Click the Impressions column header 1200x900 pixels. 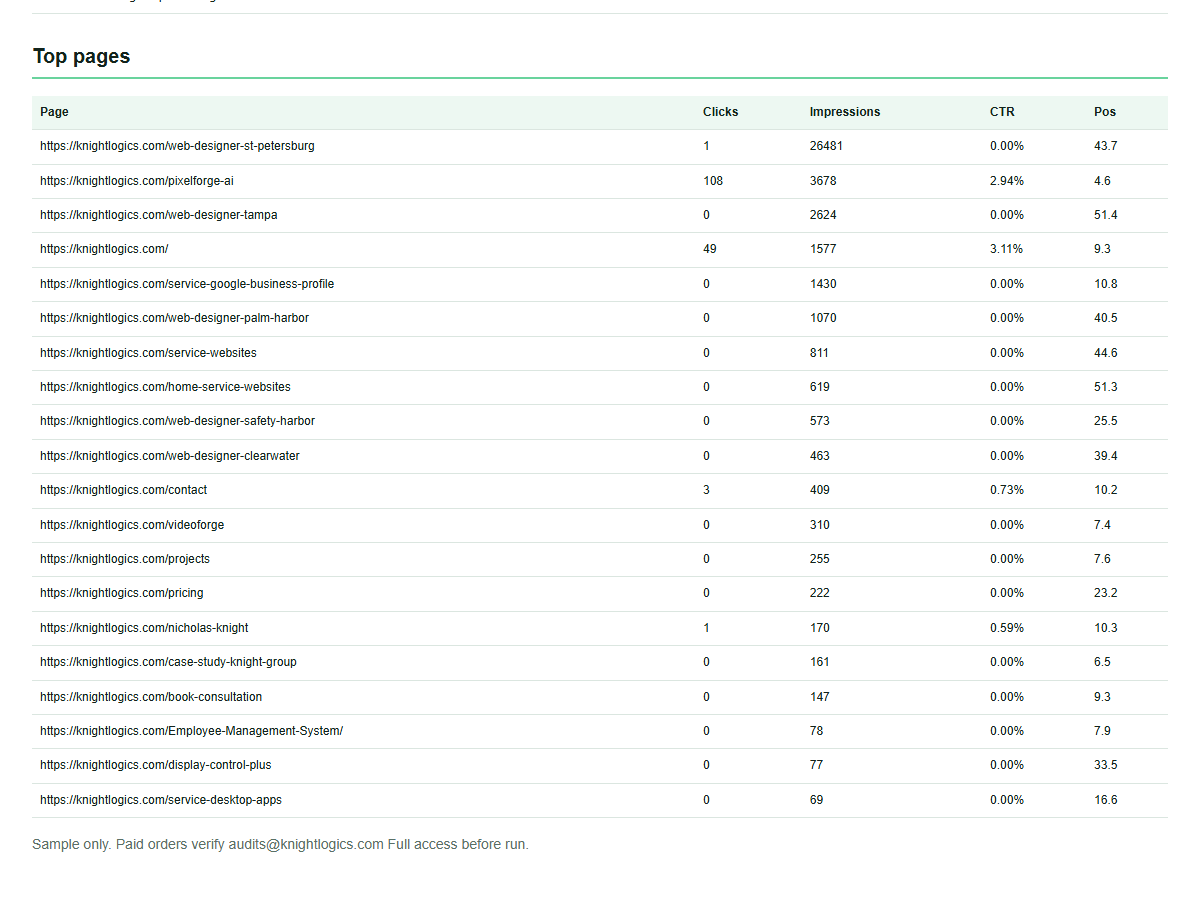tap(845, 112)
